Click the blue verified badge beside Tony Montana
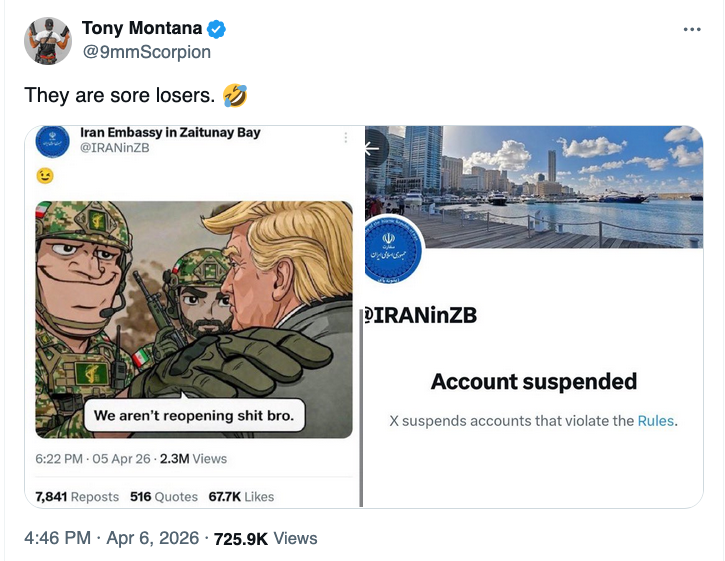The width and height of the screenshot is (725, 561). (215, 28)
